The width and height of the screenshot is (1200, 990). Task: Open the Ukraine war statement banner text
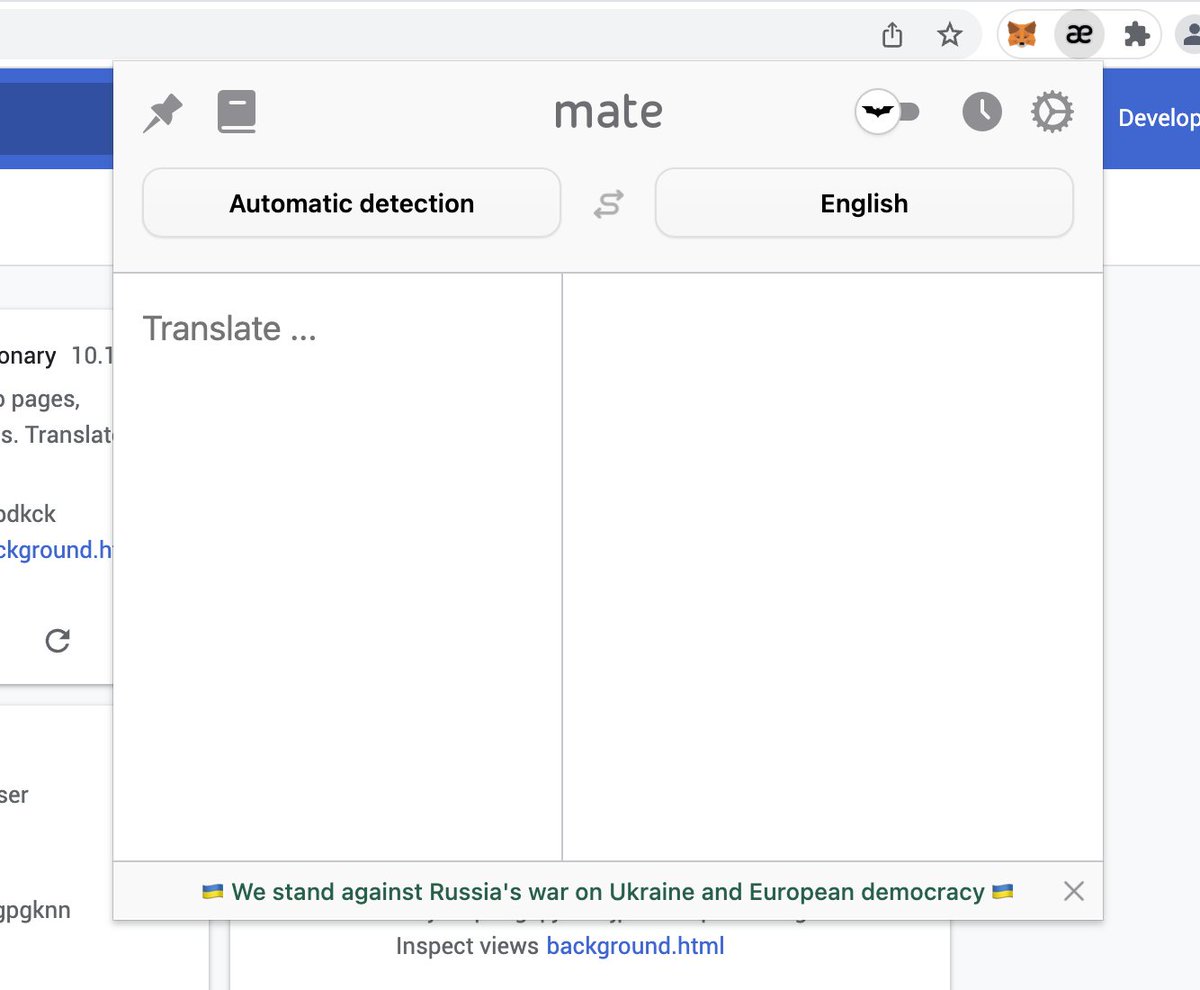click(x=608, y=891)
